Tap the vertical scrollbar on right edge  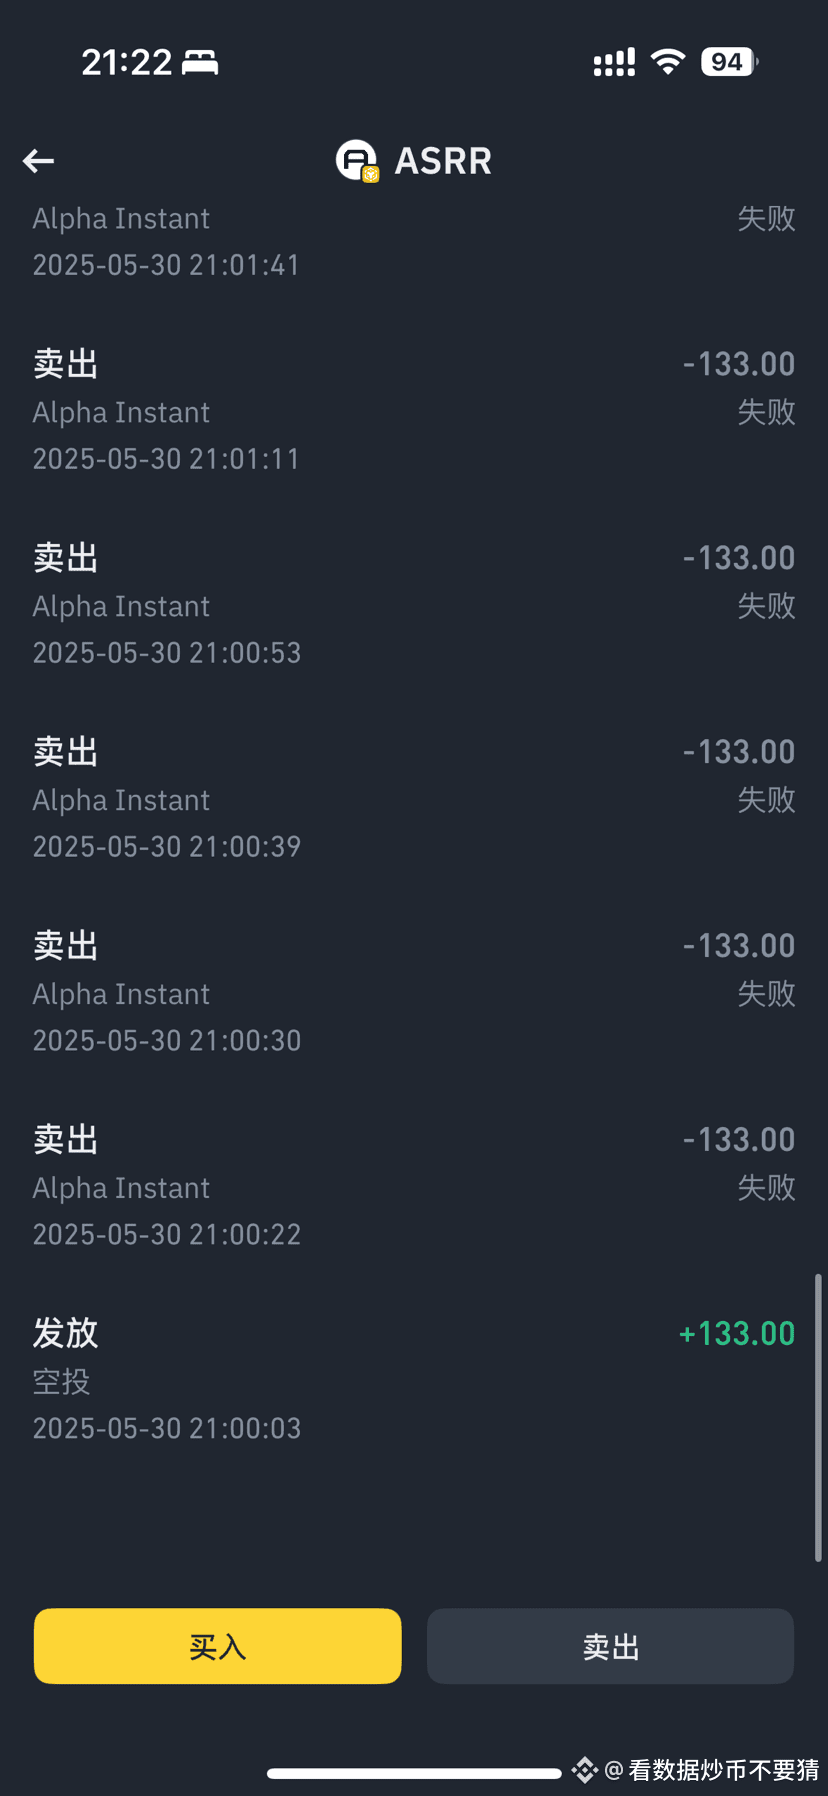pyautogui.click(x=818, y=1418)
